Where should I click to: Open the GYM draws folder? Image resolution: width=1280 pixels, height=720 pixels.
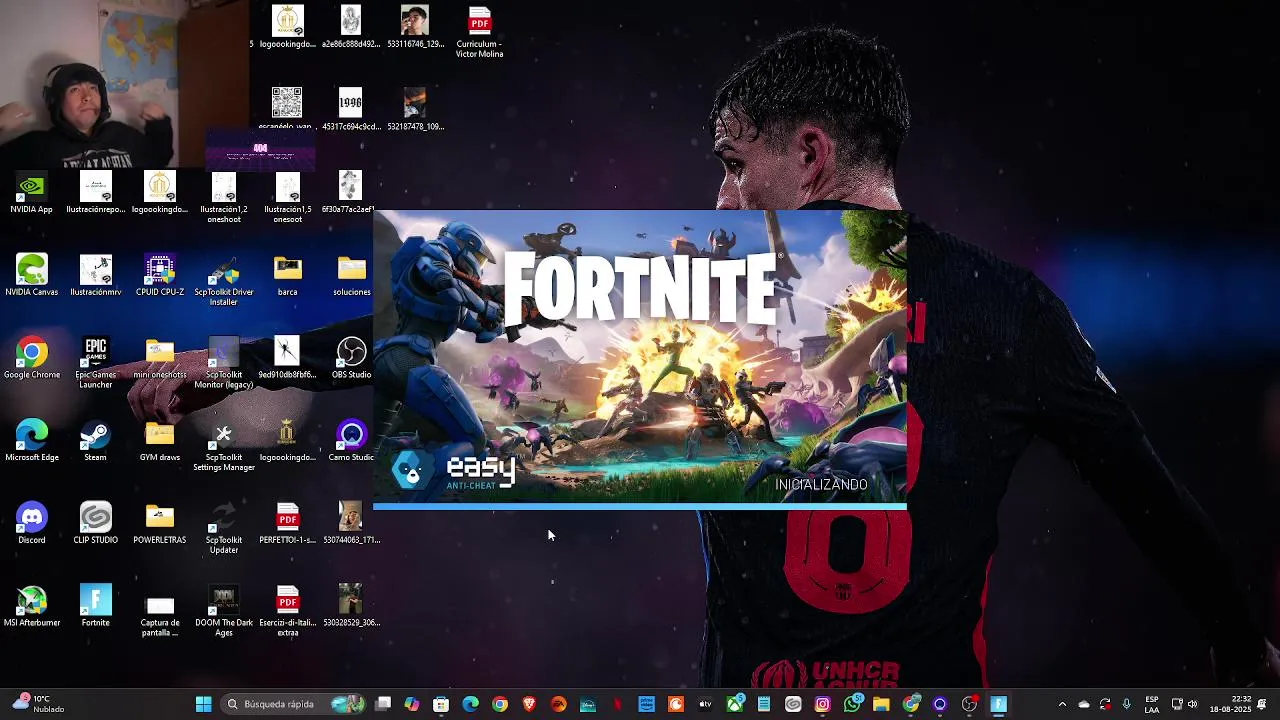coord(159,441)
